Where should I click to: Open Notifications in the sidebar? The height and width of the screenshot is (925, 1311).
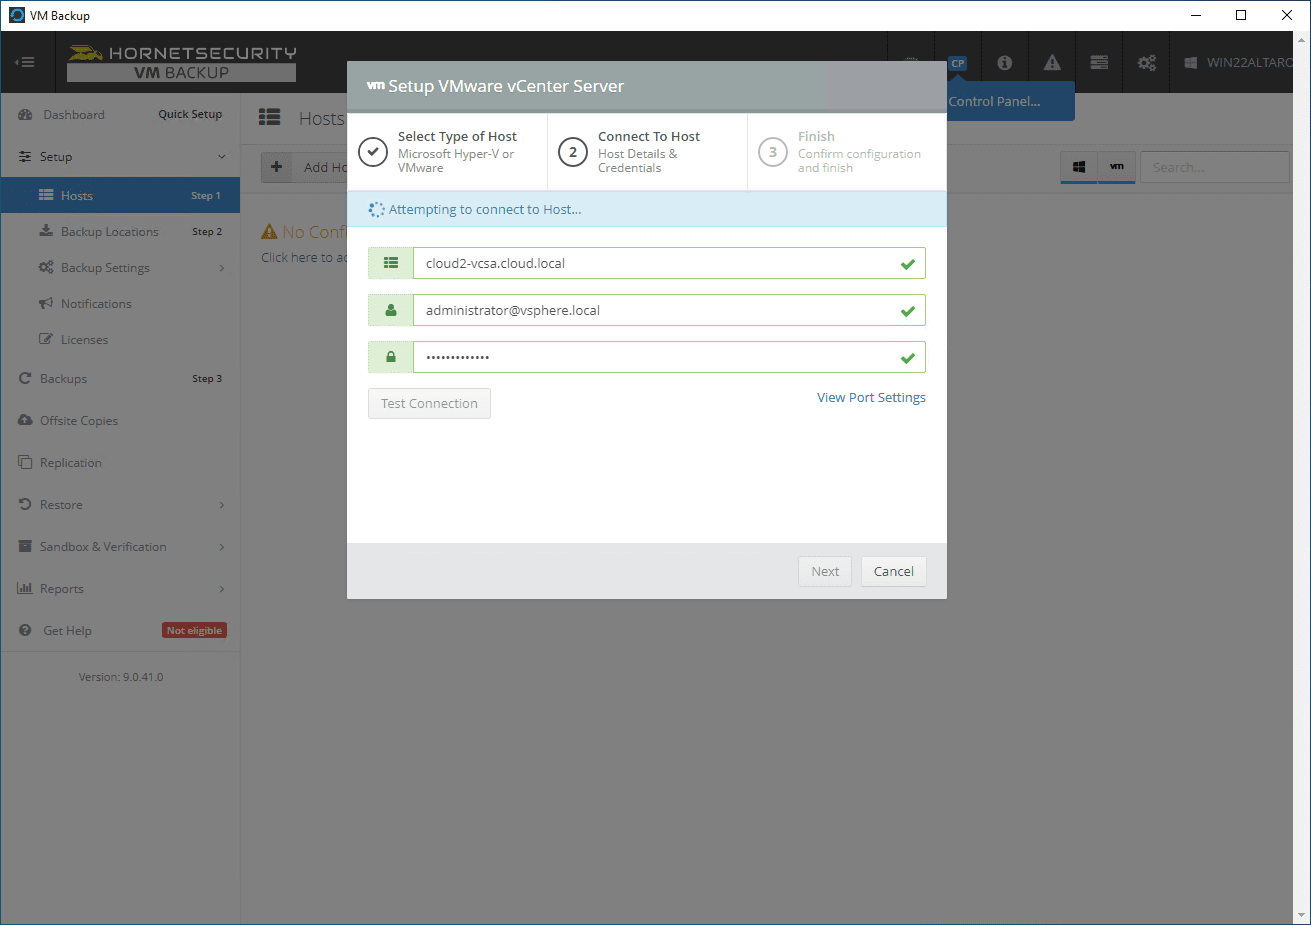click(x=96, y=304)
